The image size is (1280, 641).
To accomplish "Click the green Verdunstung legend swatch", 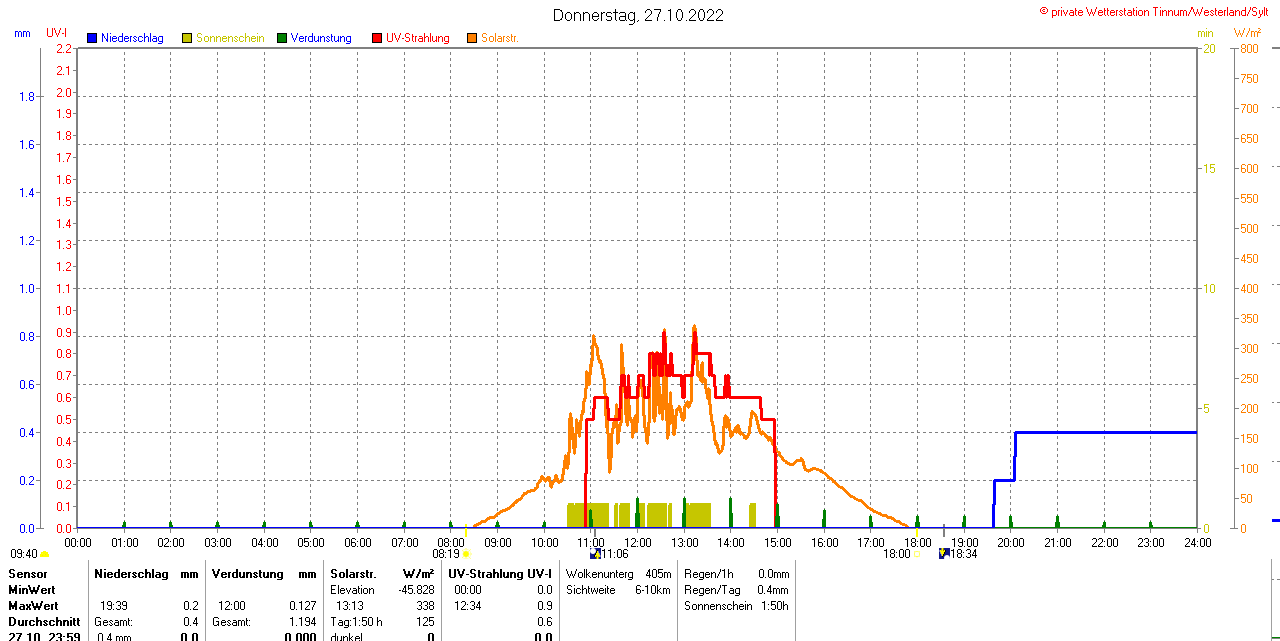I will (282, 38).
